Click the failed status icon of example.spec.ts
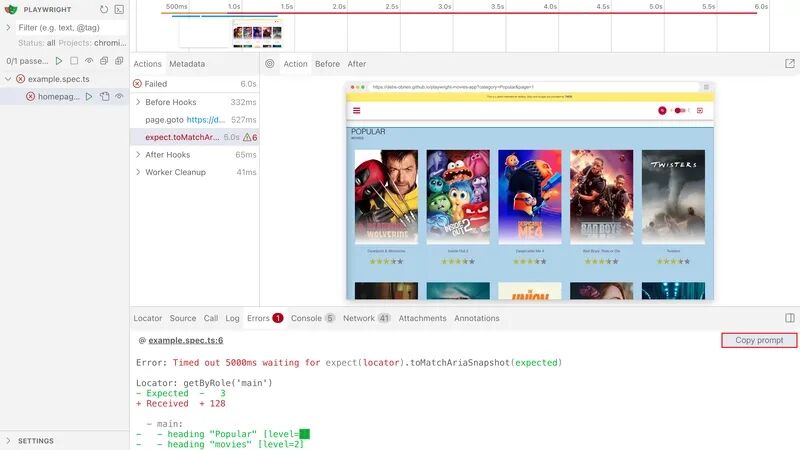Image resolution: width=800 pixels, height=450 pixels. (x=20, y=79)
